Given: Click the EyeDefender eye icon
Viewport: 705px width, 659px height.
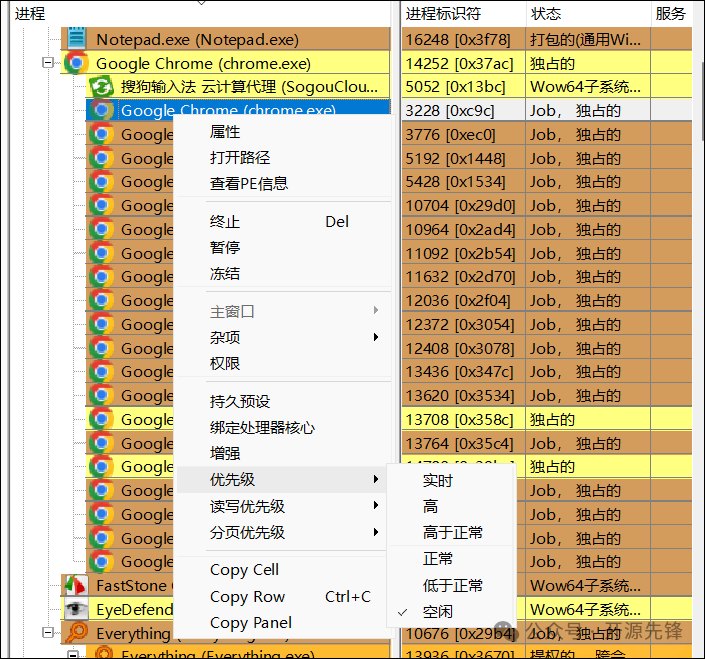Looking at the screenshot, I should tap(76, 609).
